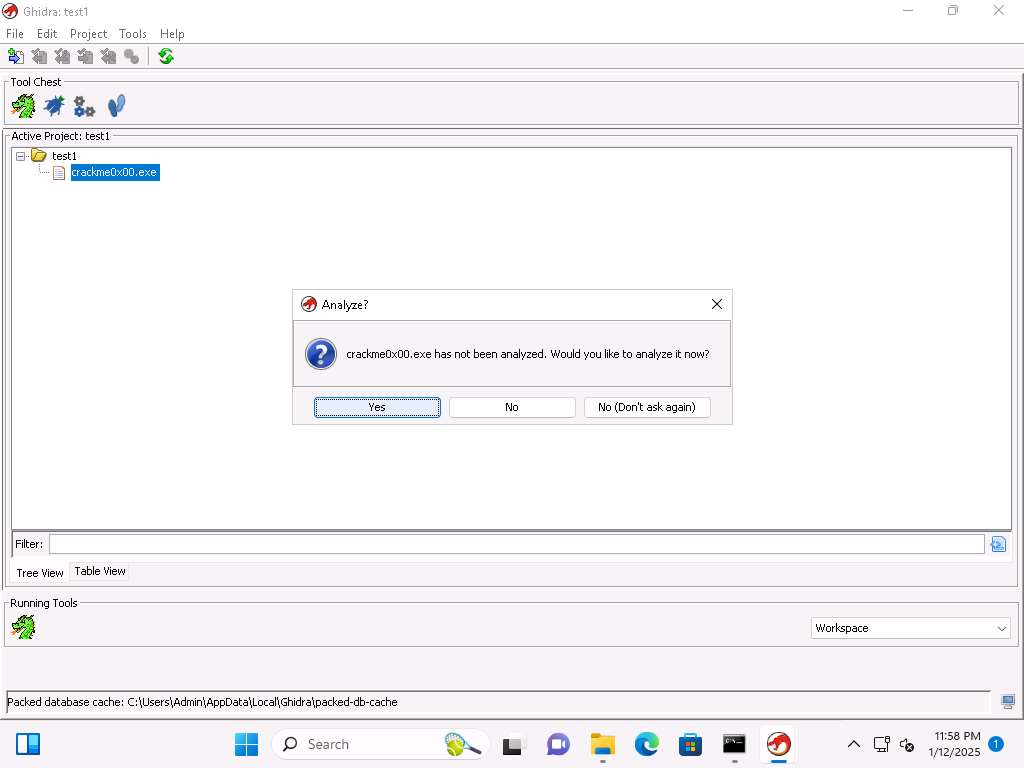
Task: Open the Debugger bug tool
Action: click(x=54, y=105)
